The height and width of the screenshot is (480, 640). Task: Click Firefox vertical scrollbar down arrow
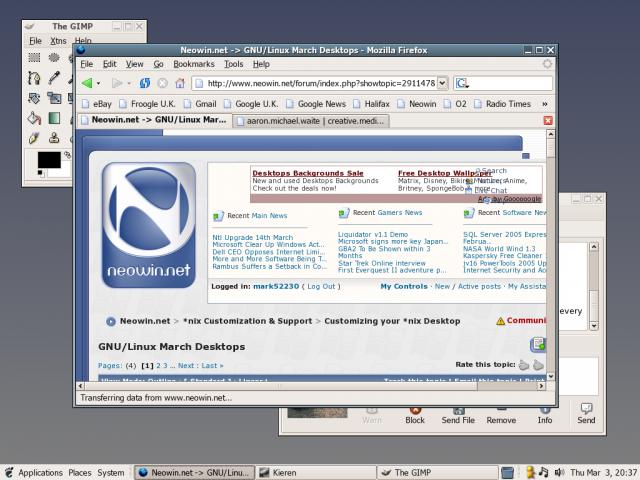click(x=550, y=376)
